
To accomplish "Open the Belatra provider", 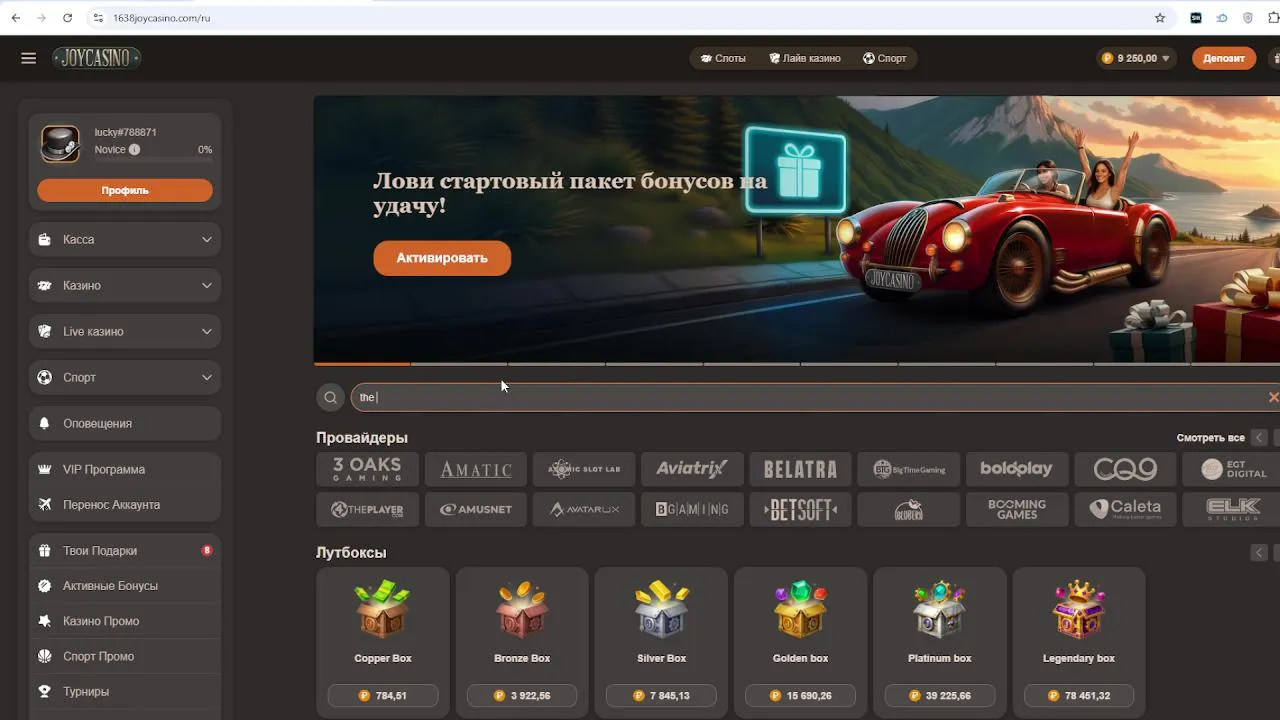I will 800,469.
